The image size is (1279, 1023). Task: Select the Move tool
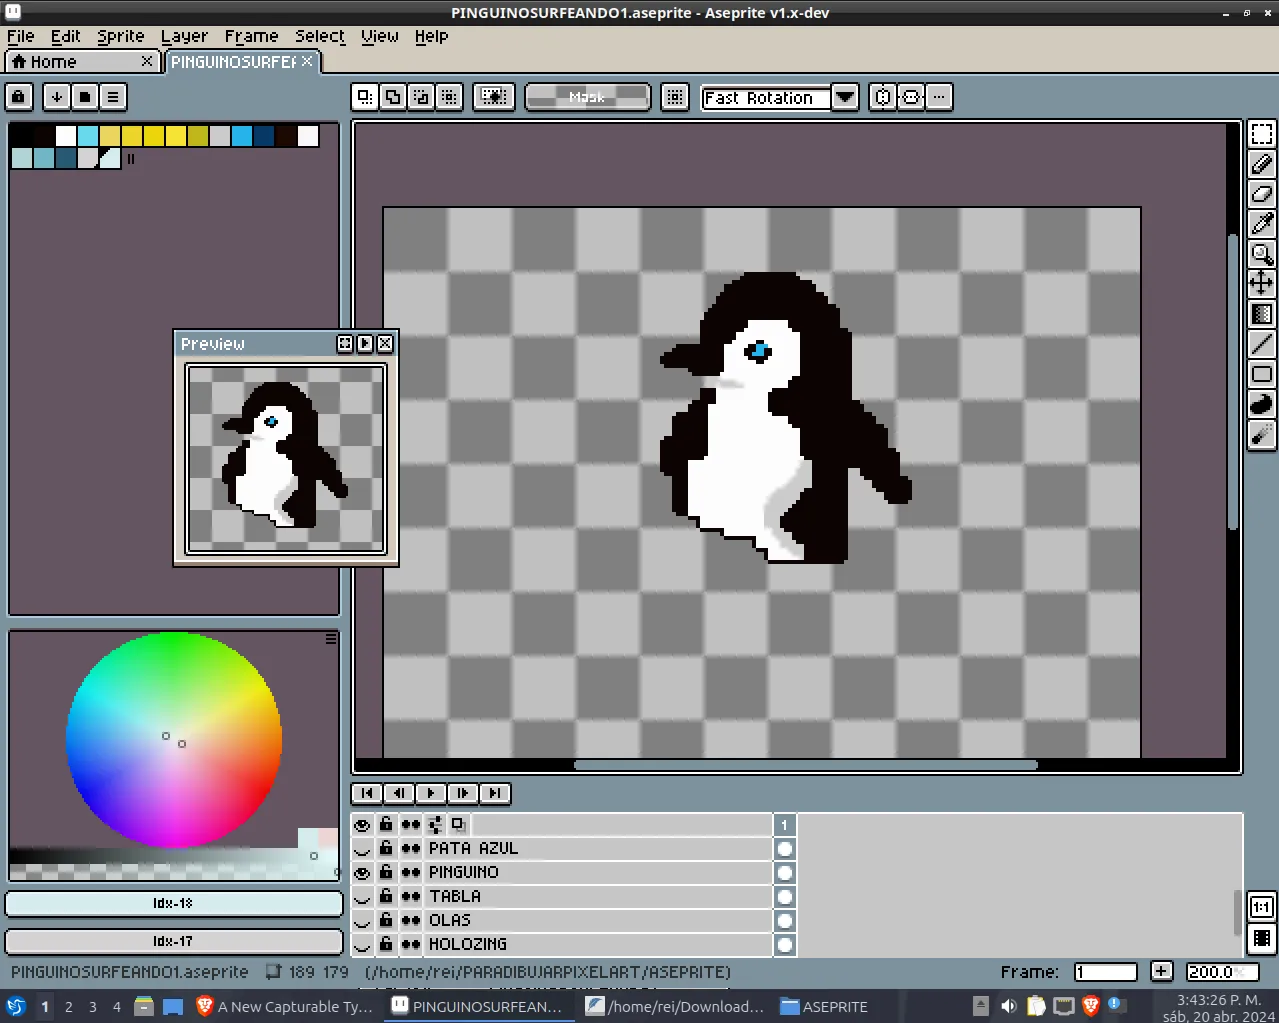(x=1262, y=283)
